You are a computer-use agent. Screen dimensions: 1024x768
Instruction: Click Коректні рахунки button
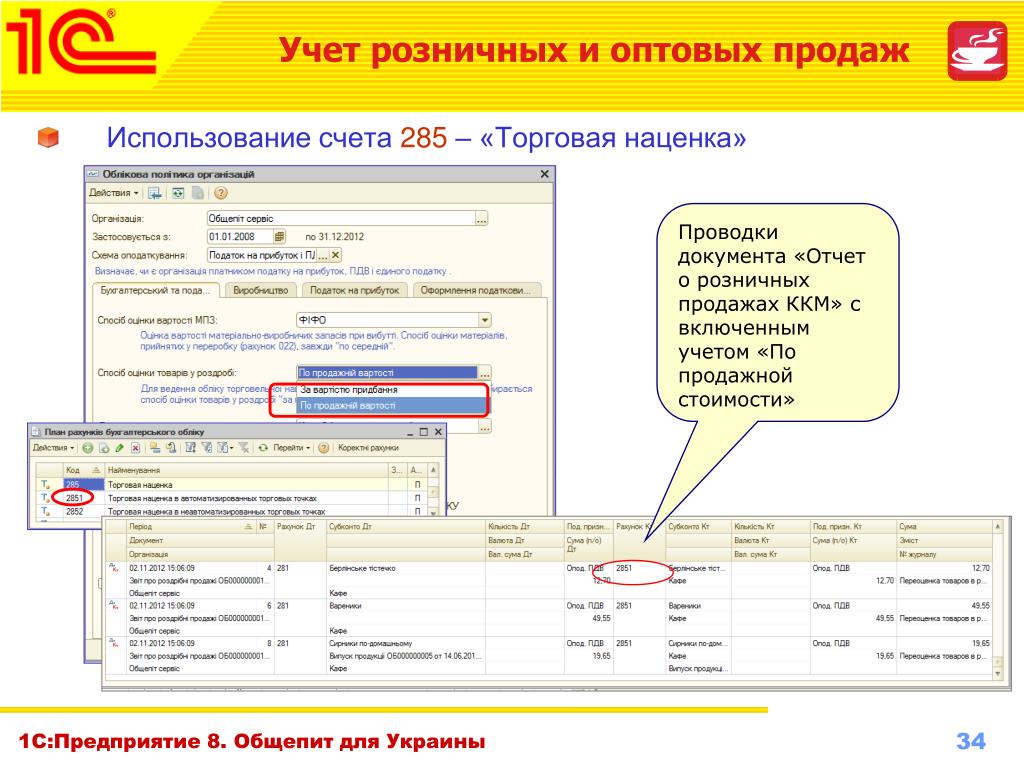point(369,448)
